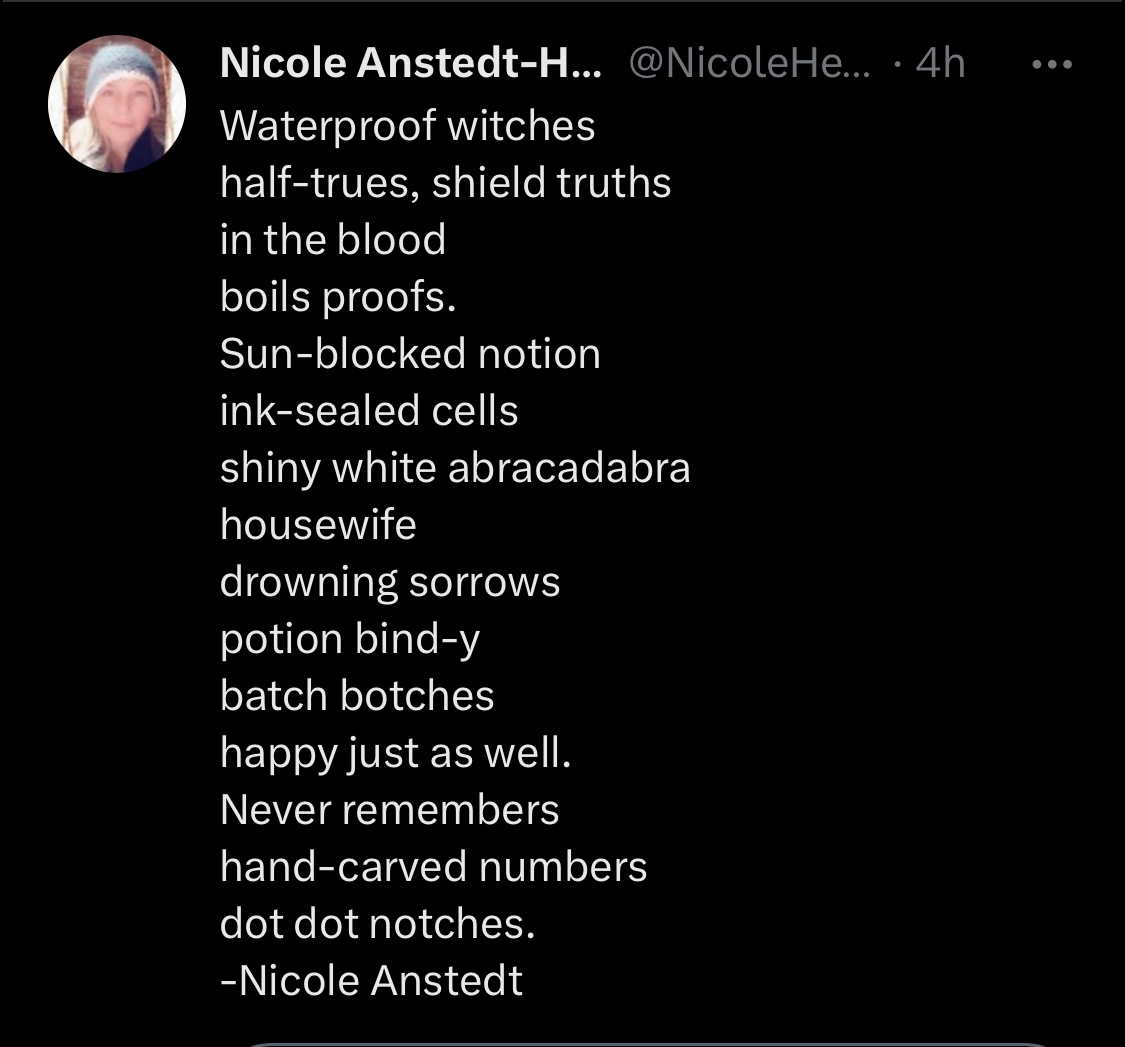
Task: Click the text "ink-sealed cells"
Action: click(369, 411)
